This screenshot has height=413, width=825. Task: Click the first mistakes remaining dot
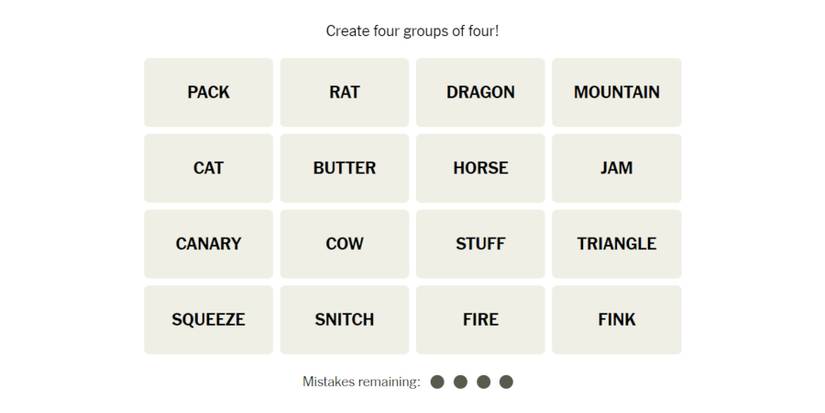coord(437,382)
